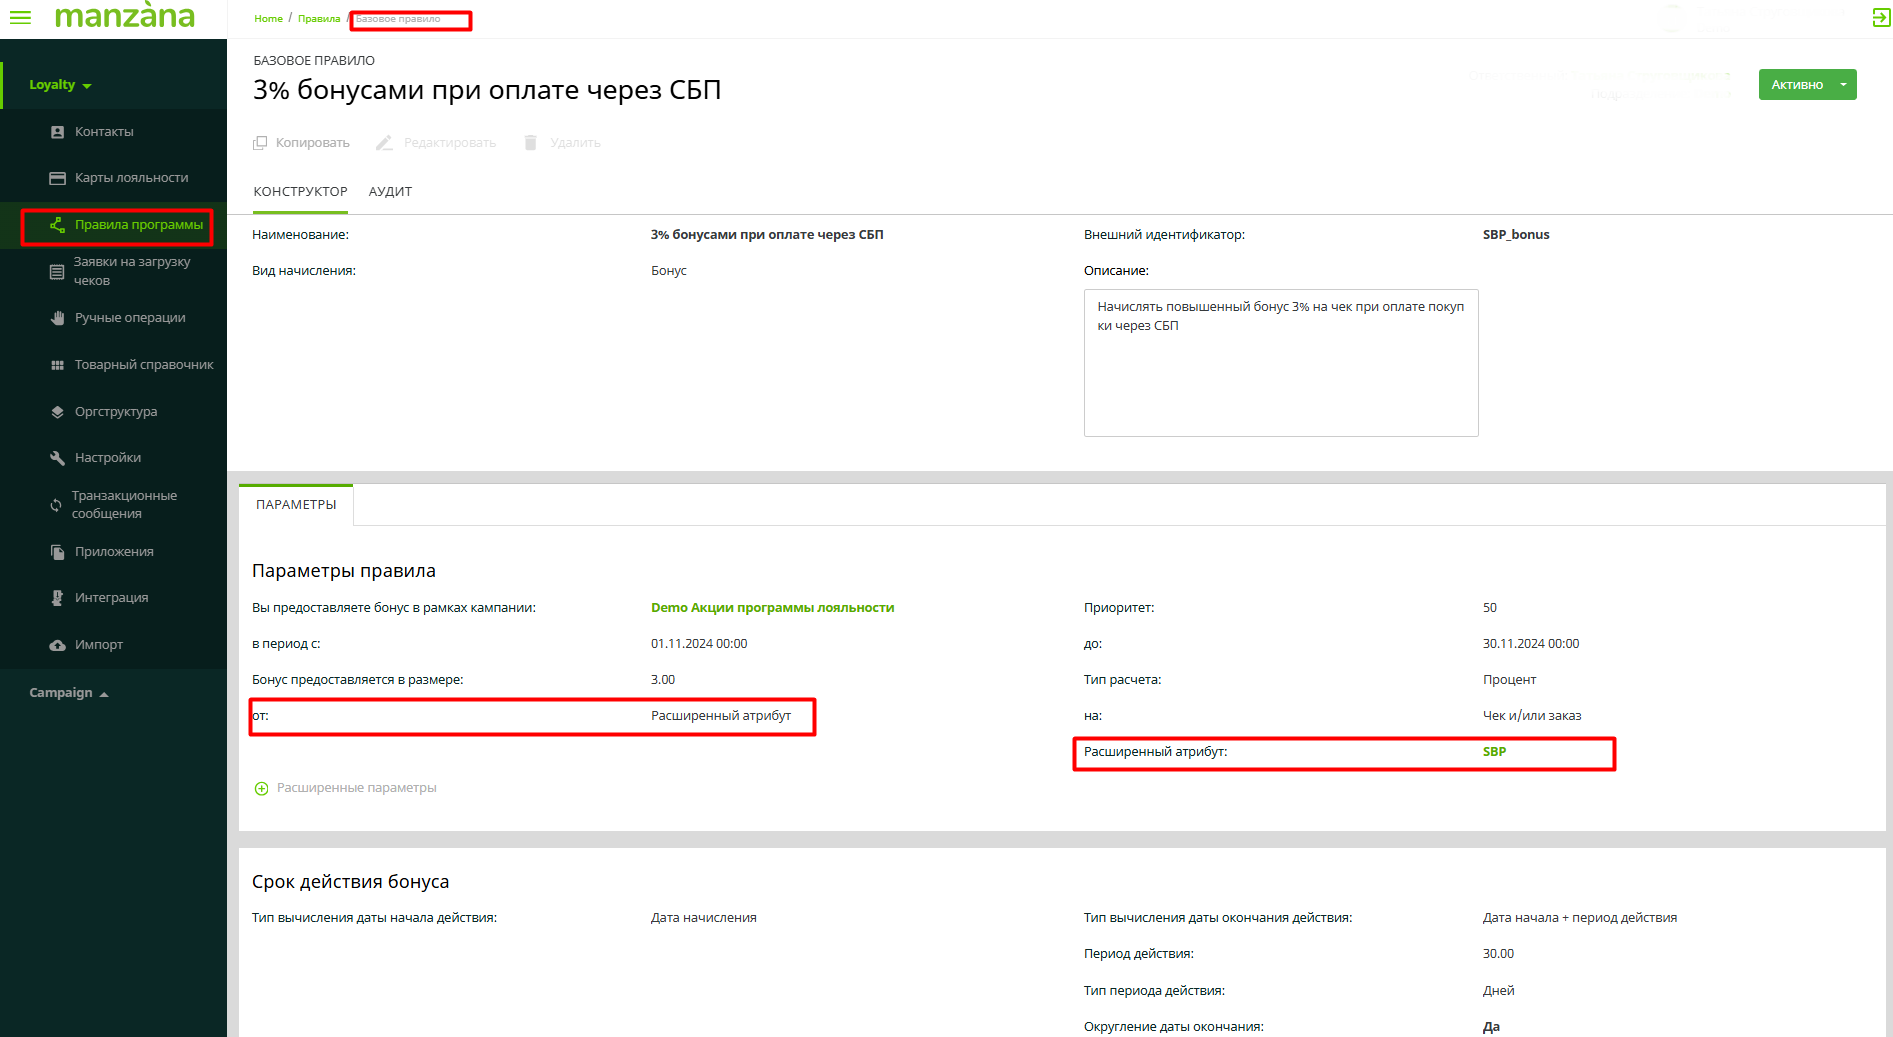The width and height of the screenshot is (1893, 1037).
Task: Open Правила программы in sidebar
Action: tap(138, 225)
